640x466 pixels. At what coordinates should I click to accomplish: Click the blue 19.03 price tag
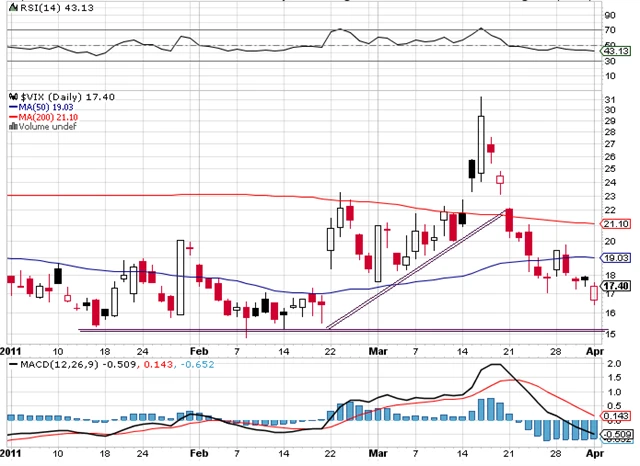[x=617, y=258]
